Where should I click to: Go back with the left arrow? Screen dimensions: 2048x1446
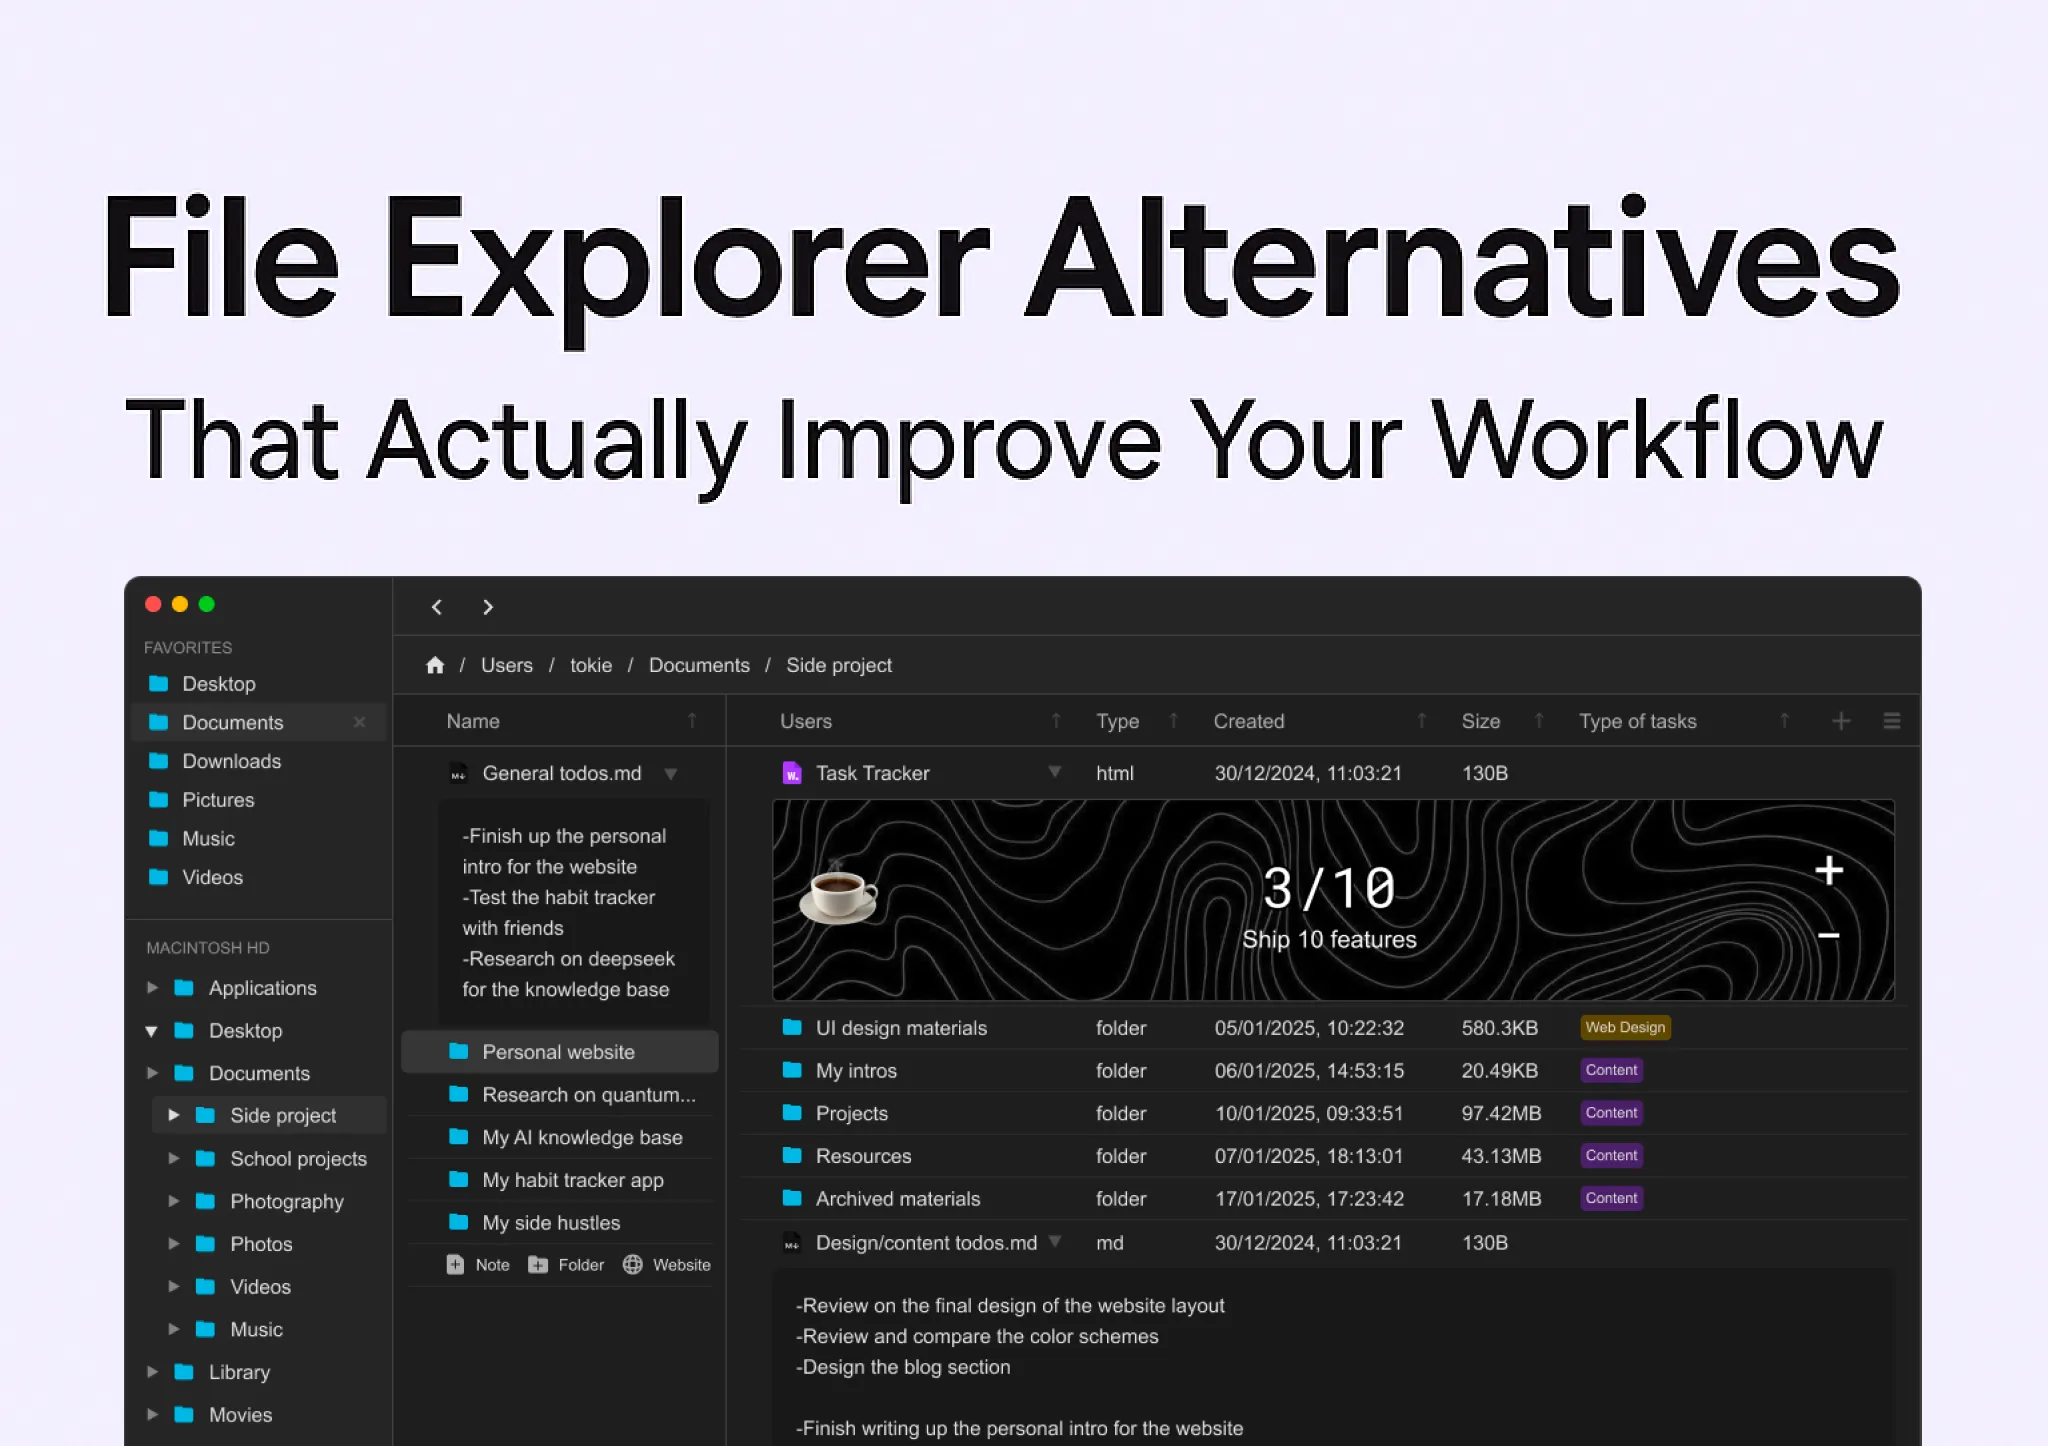pos(437,607)
